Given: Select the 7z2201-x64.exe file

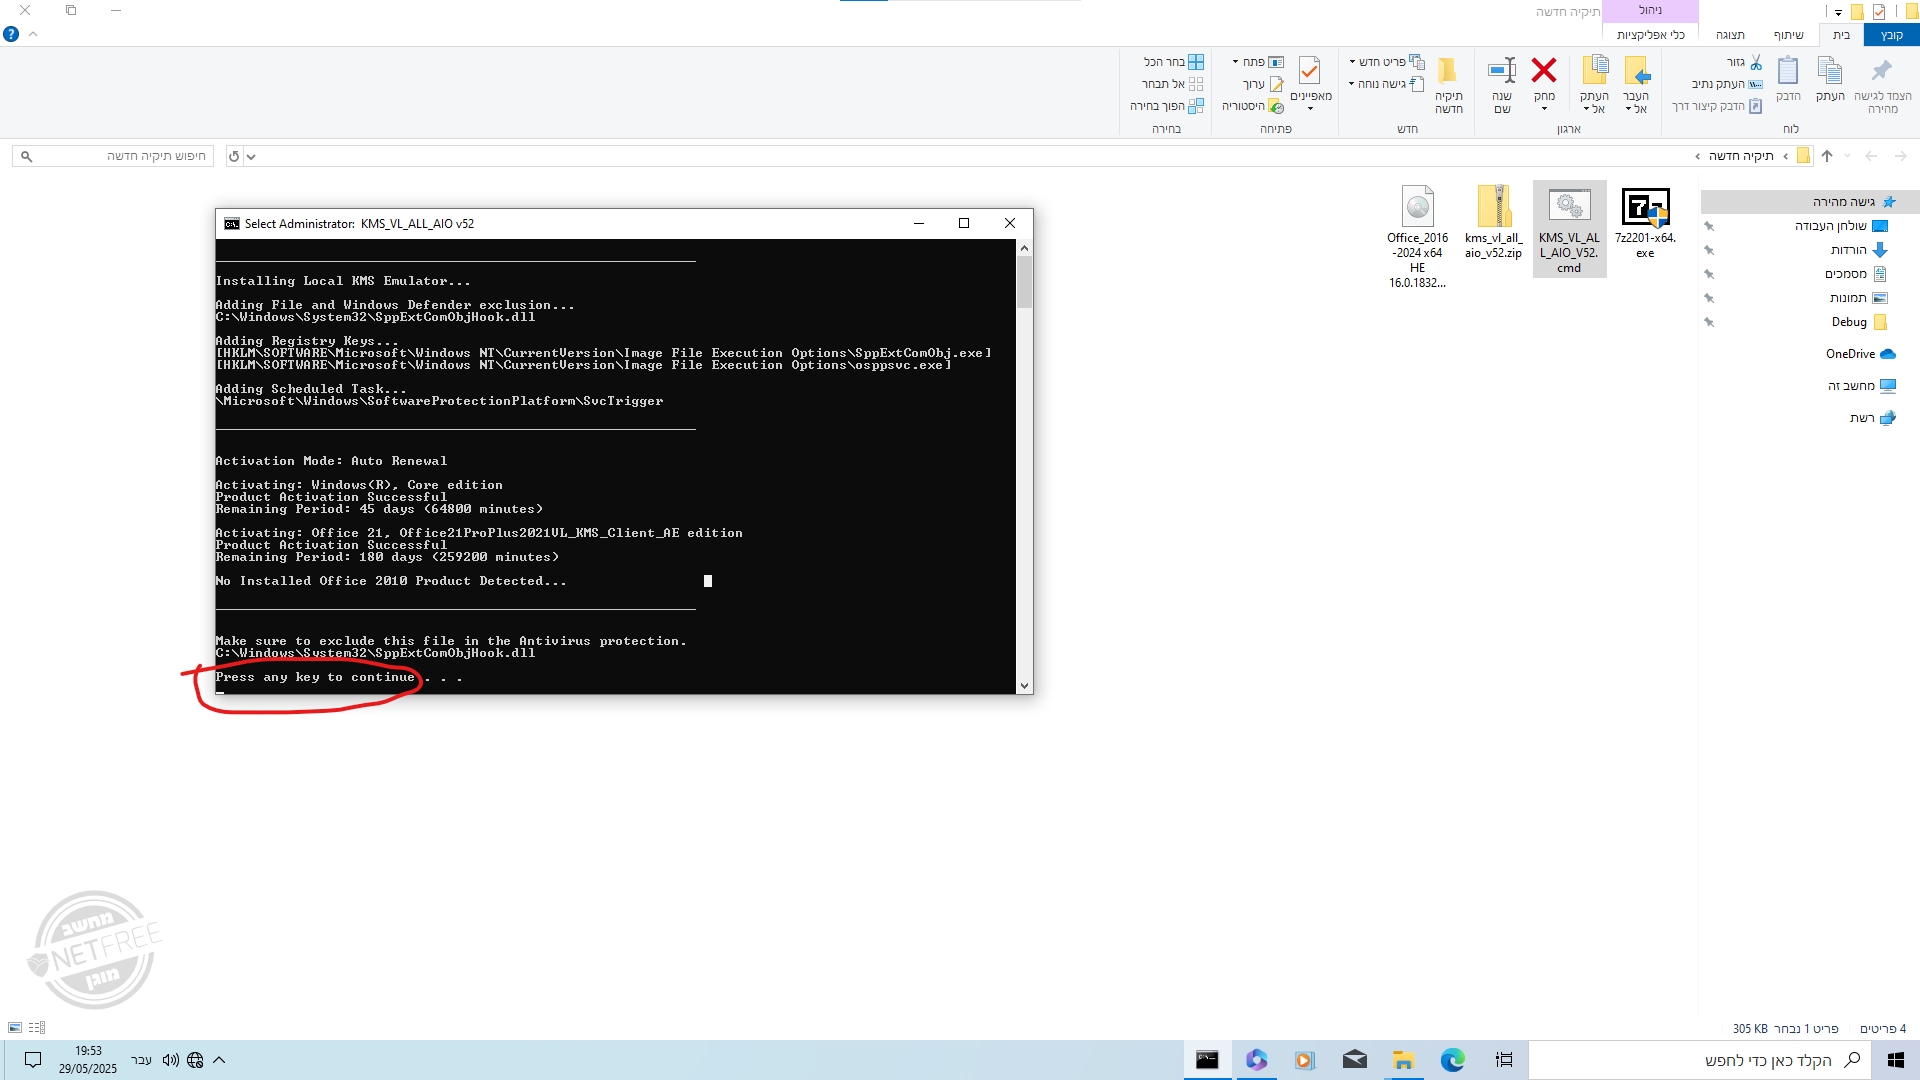Looking at the screenshot, I should click(1645, 222).
